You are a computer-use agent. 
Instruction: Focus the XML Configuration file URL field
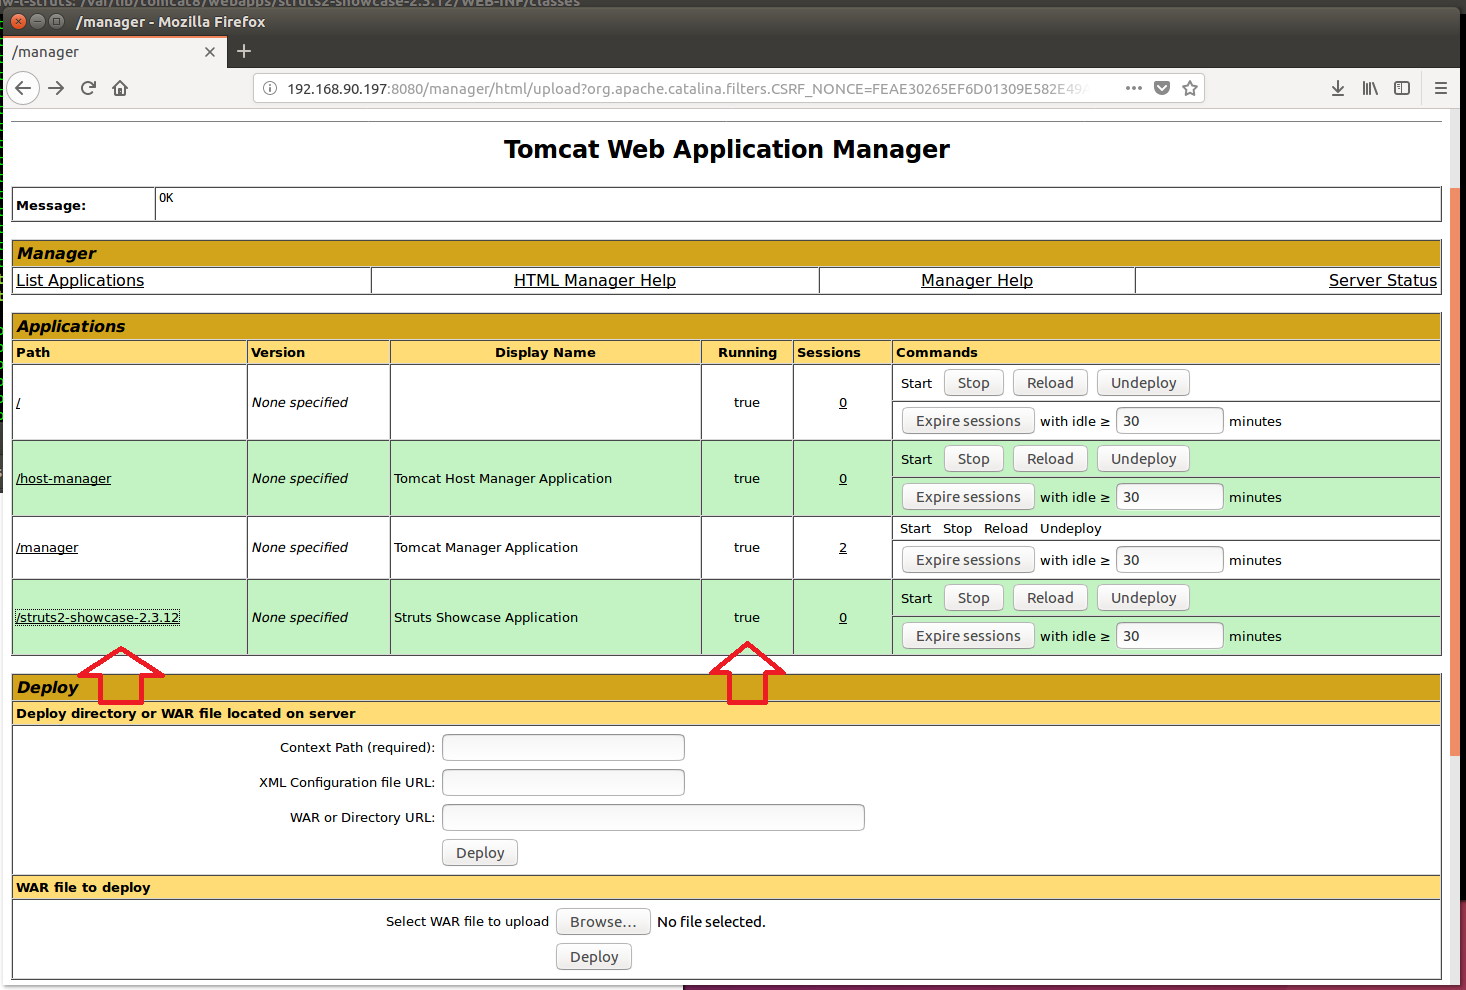(564, 783)
